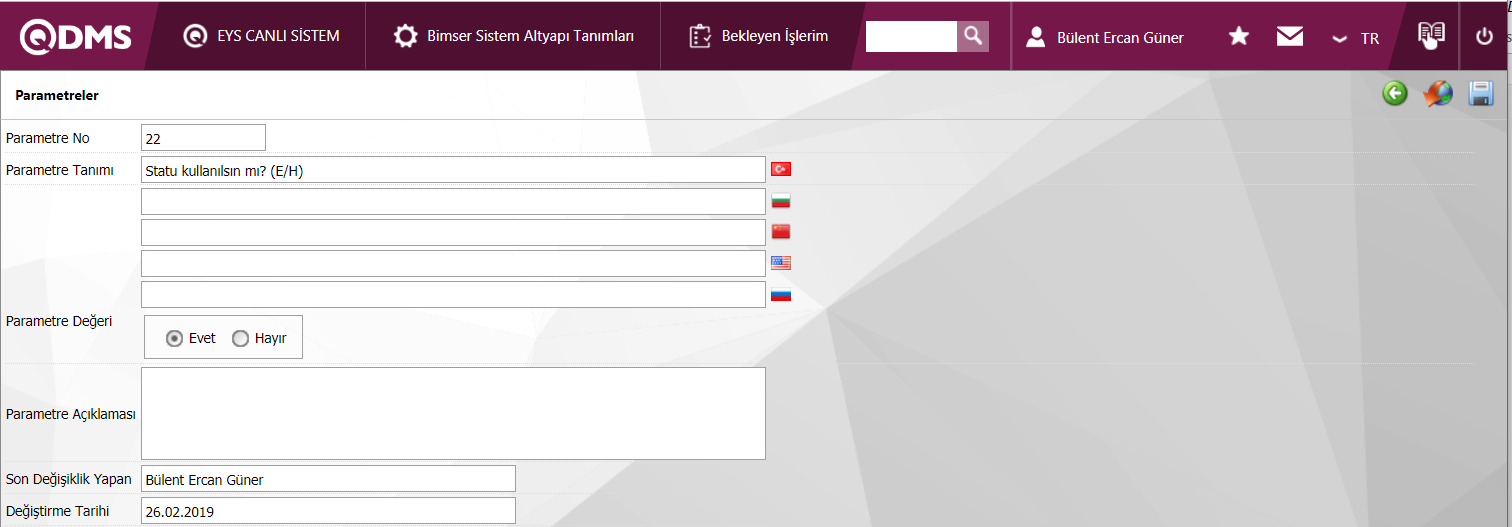Viewport: 1512px width, 527px height.
Task: Click the globe translate icon
Action: [1438, 94]
